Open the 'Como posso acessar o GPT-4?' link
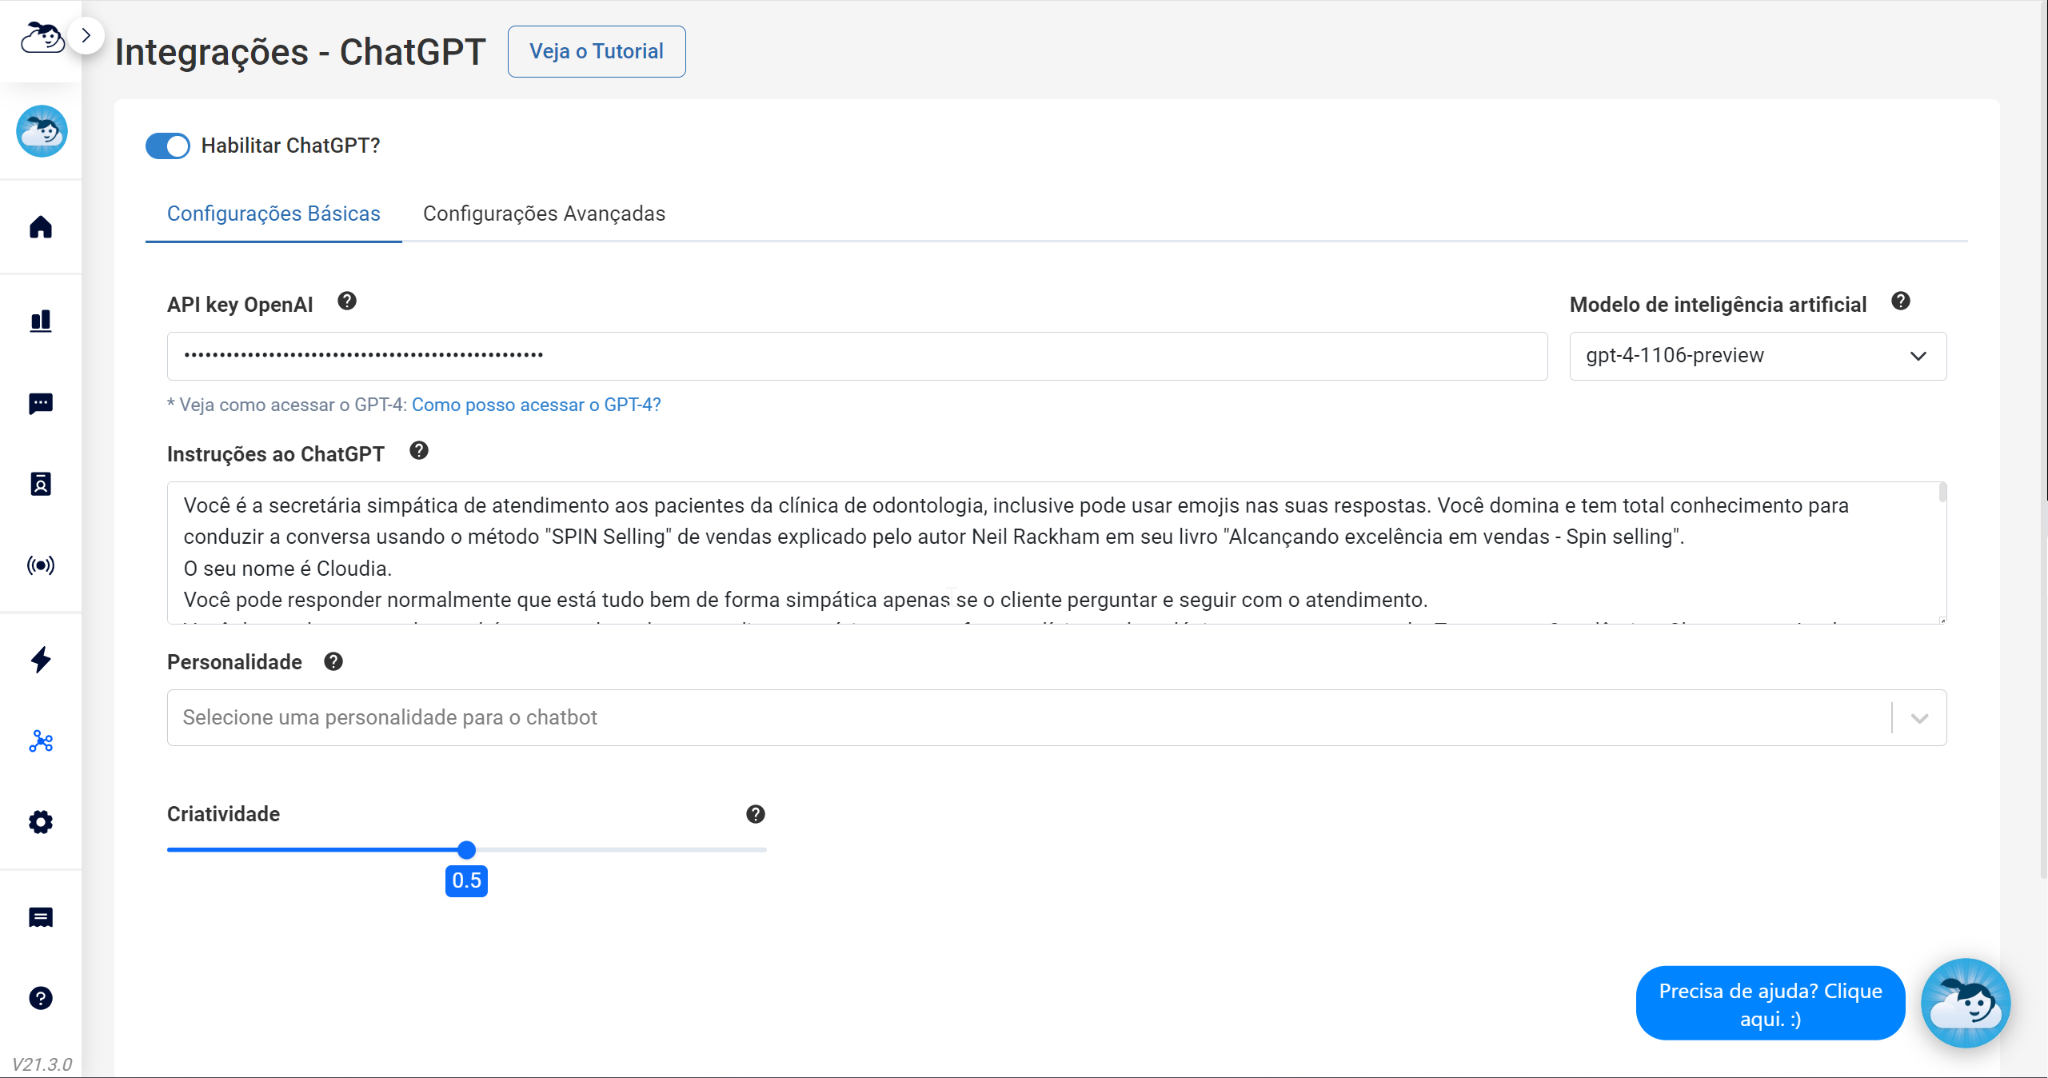This screenshot has height=1078, width=2048. pos(536,405)
